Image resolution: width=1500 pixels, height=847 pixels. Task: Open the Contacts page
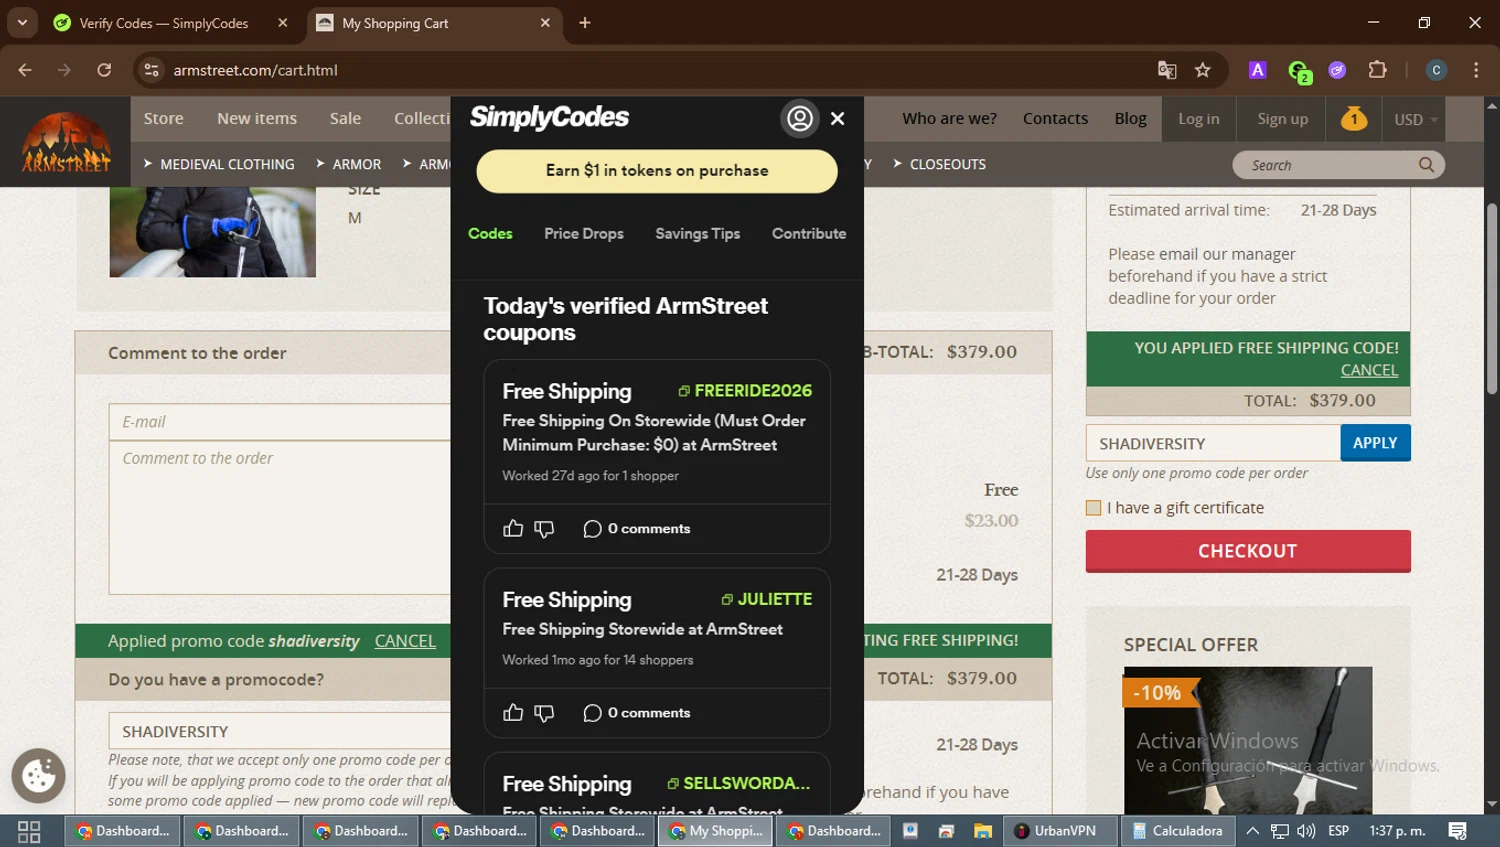click(1055, 118)
